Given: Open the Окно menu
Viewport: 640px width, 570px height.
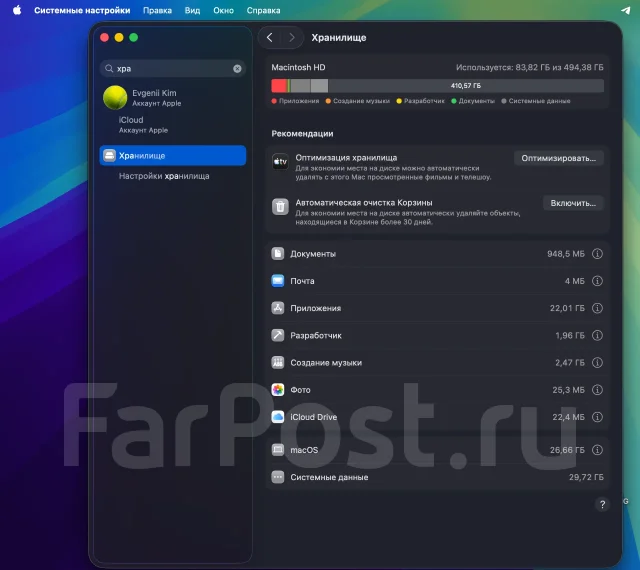Looking at the screenshot, I should (x=223, y=10).
